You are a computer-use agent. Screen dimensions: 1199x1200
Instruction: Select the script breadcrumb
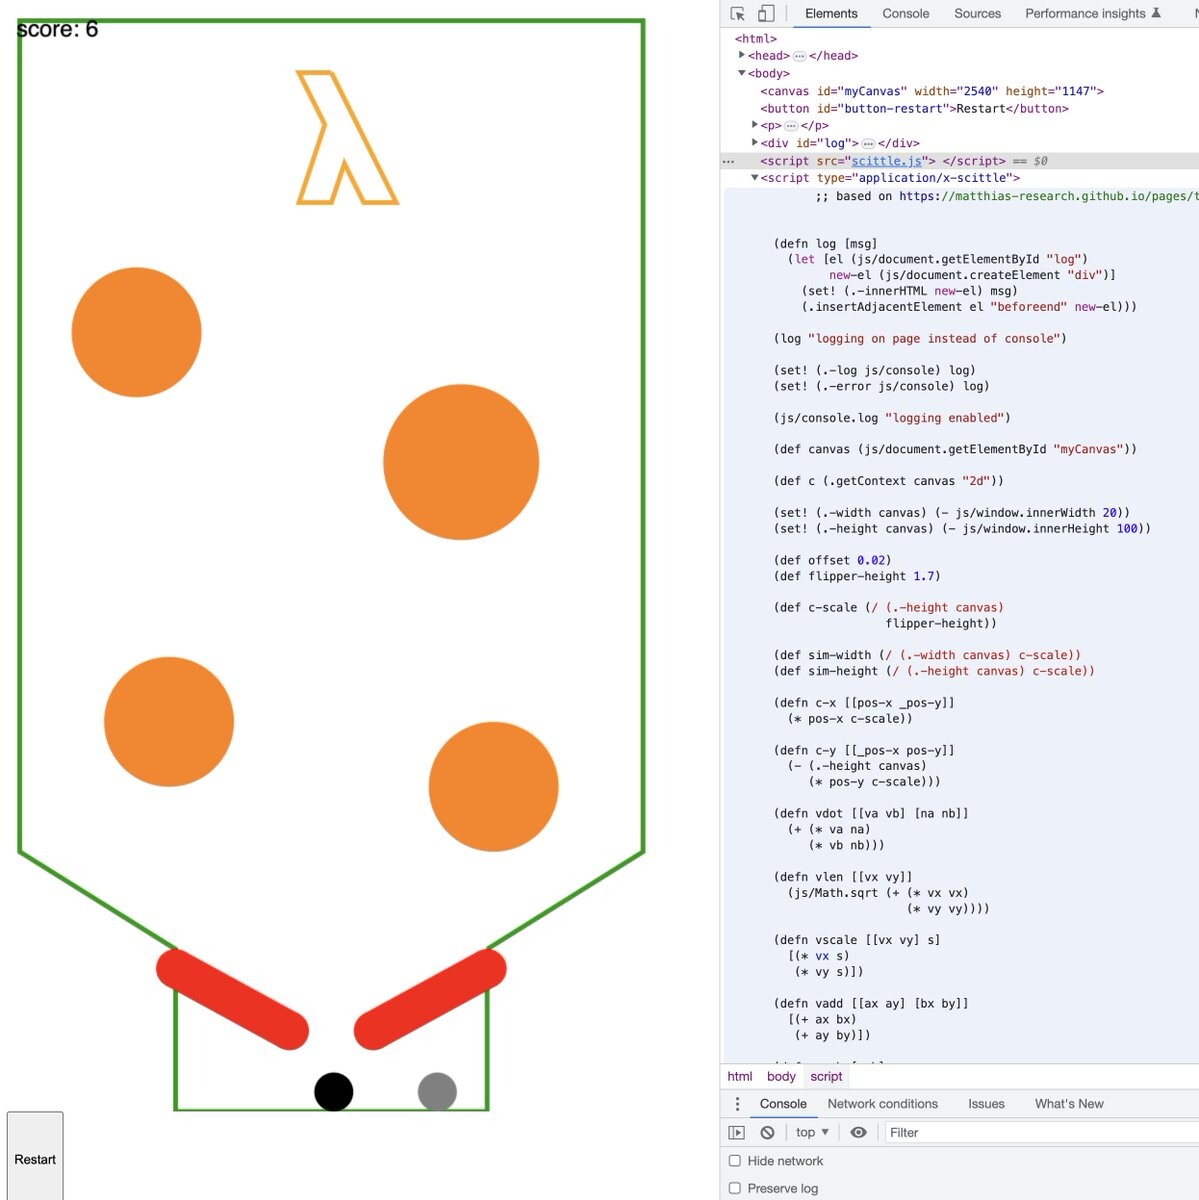click(826, 1076)
